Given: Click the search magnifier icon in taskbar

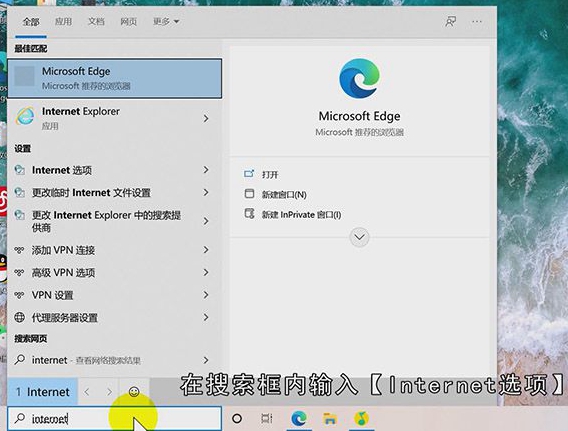Looking at the screenshot, I should (20, 418).
